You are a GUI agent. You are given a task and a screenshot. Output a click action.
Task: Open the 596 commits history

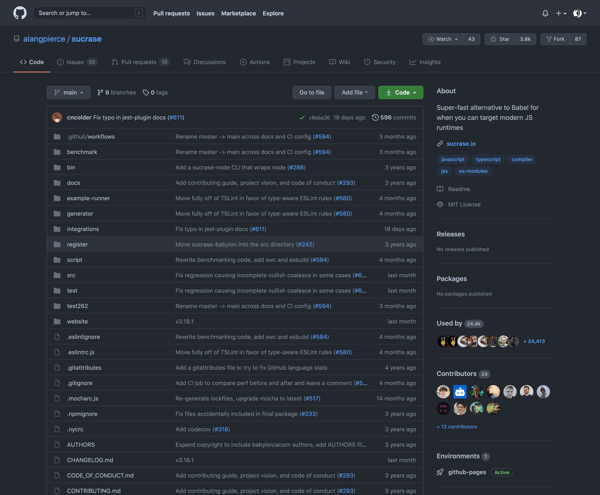pos(394,117)
